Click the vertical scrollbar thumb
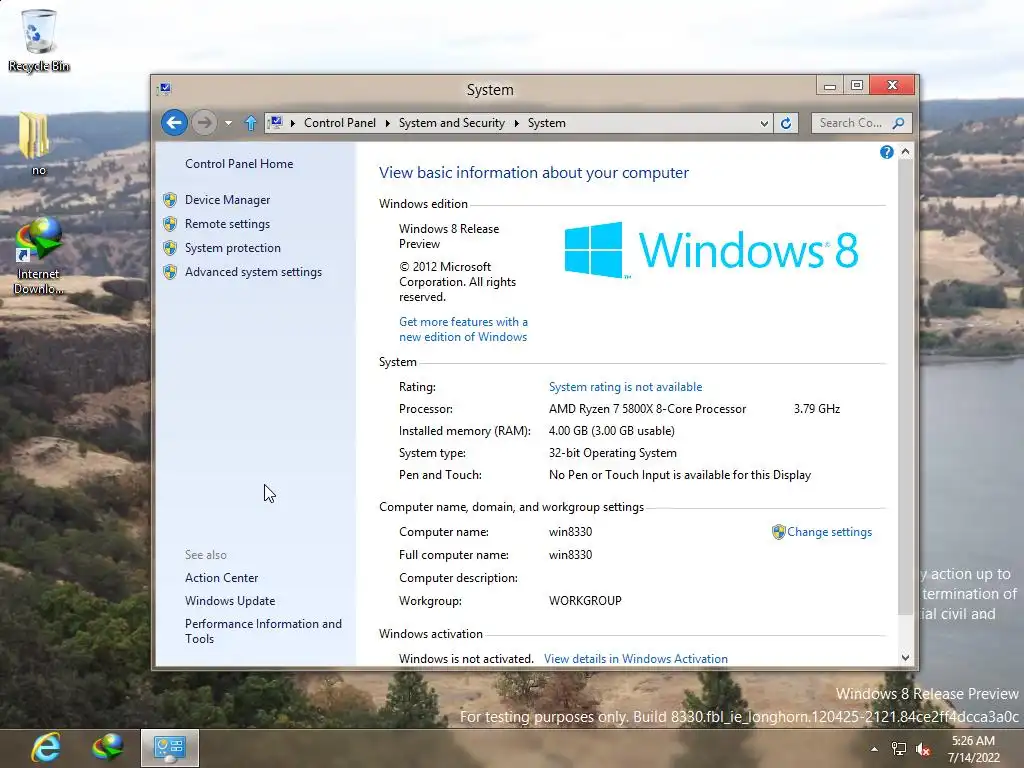The width and height of the screenshot is (1024, 768). 905,387
